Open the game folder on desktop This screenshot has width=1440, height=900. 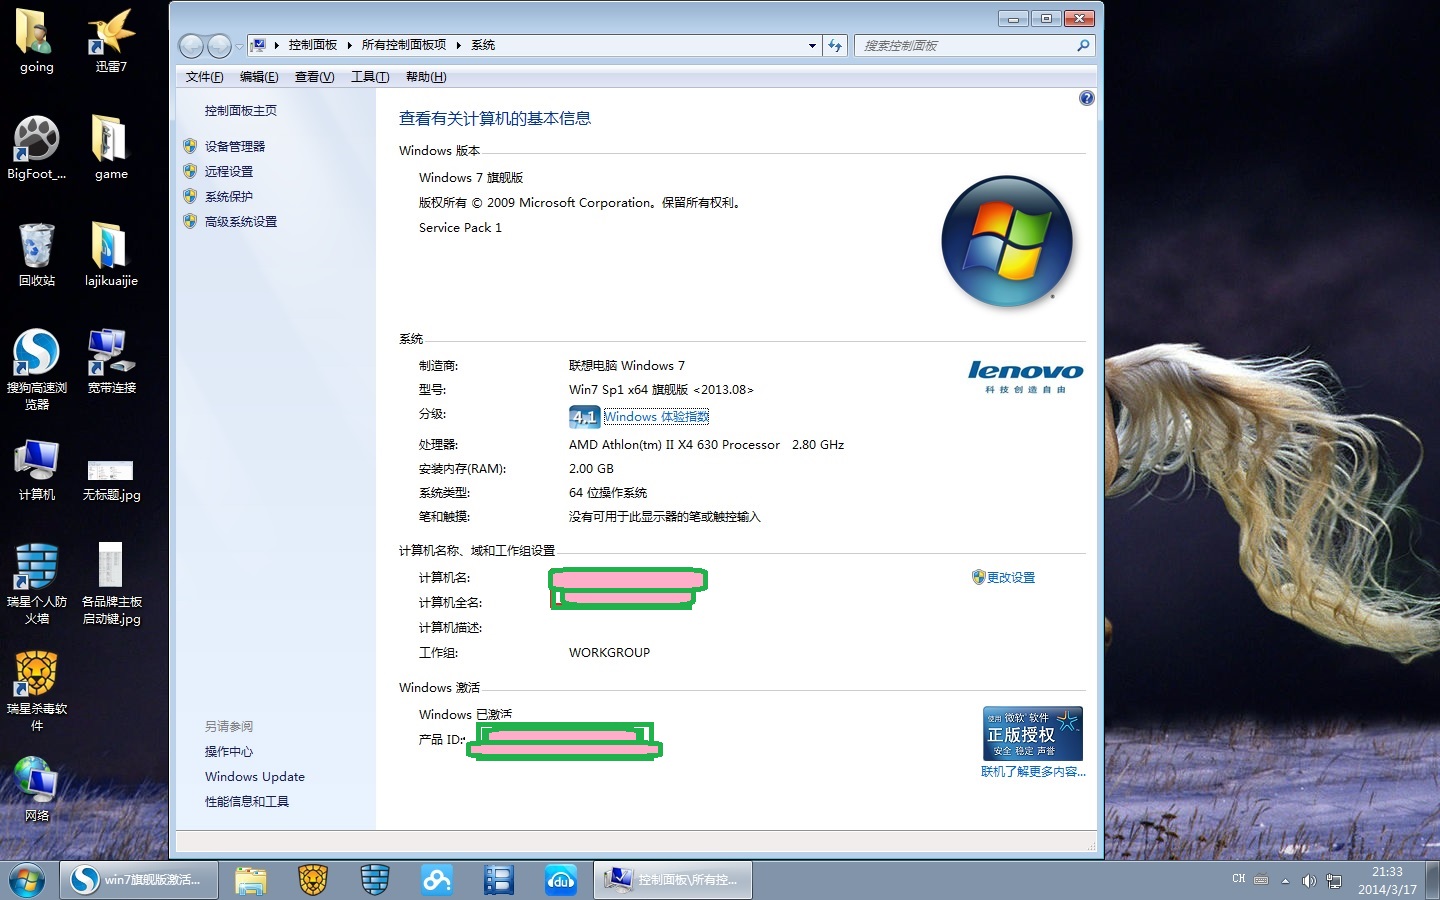pyautogui.click(x=111, y=147)
